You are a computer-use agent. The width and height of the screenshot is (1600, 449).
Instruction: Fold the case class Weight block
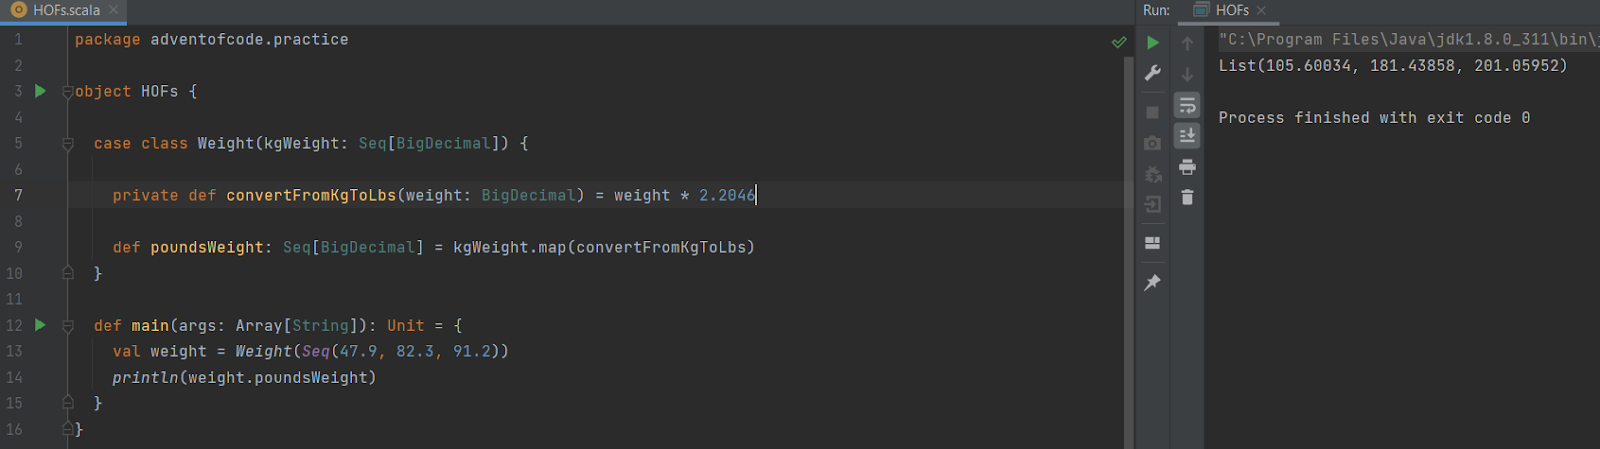(68, 144)
